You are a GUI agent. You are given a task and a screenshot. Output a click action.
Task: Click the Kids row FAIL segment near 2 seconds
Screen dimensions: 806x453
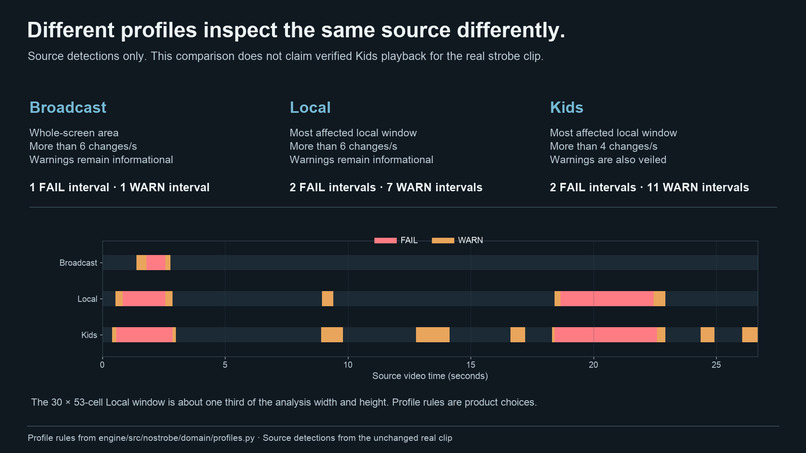tap(144, 335)
